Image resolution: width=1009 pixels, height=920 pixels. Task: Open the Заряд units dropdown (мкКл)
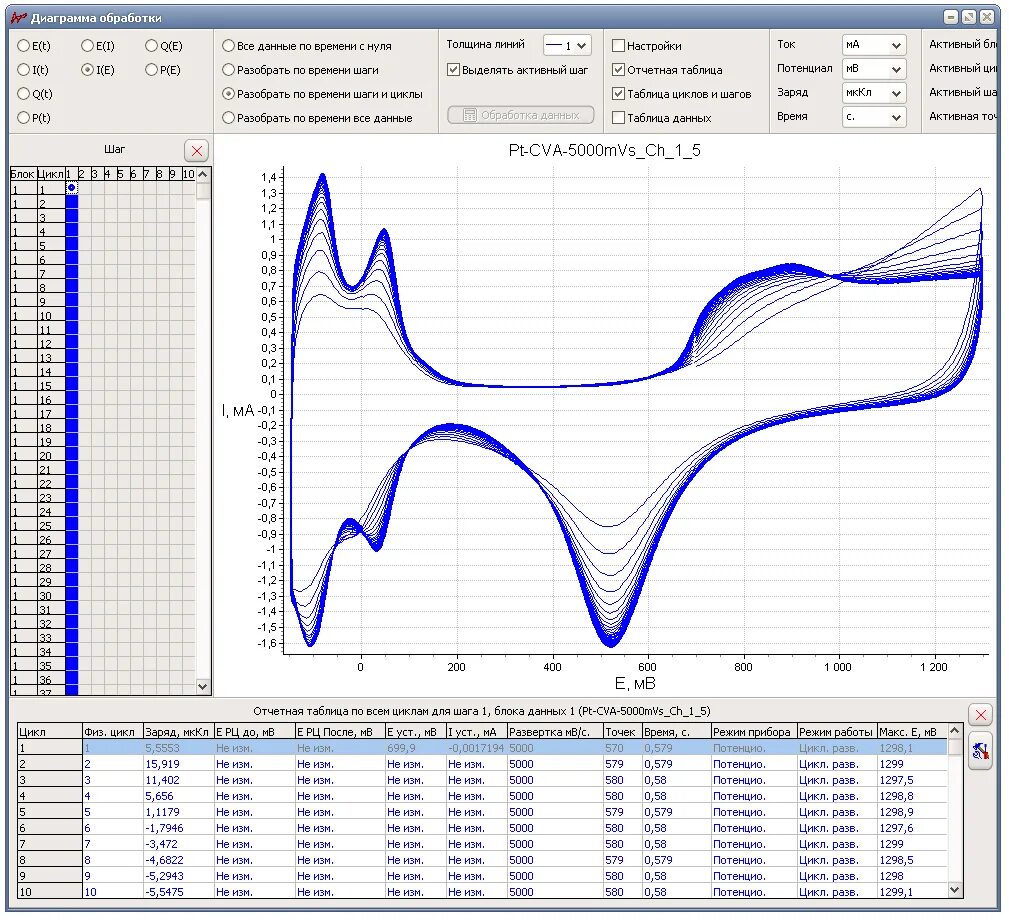[x=874, y=93]
